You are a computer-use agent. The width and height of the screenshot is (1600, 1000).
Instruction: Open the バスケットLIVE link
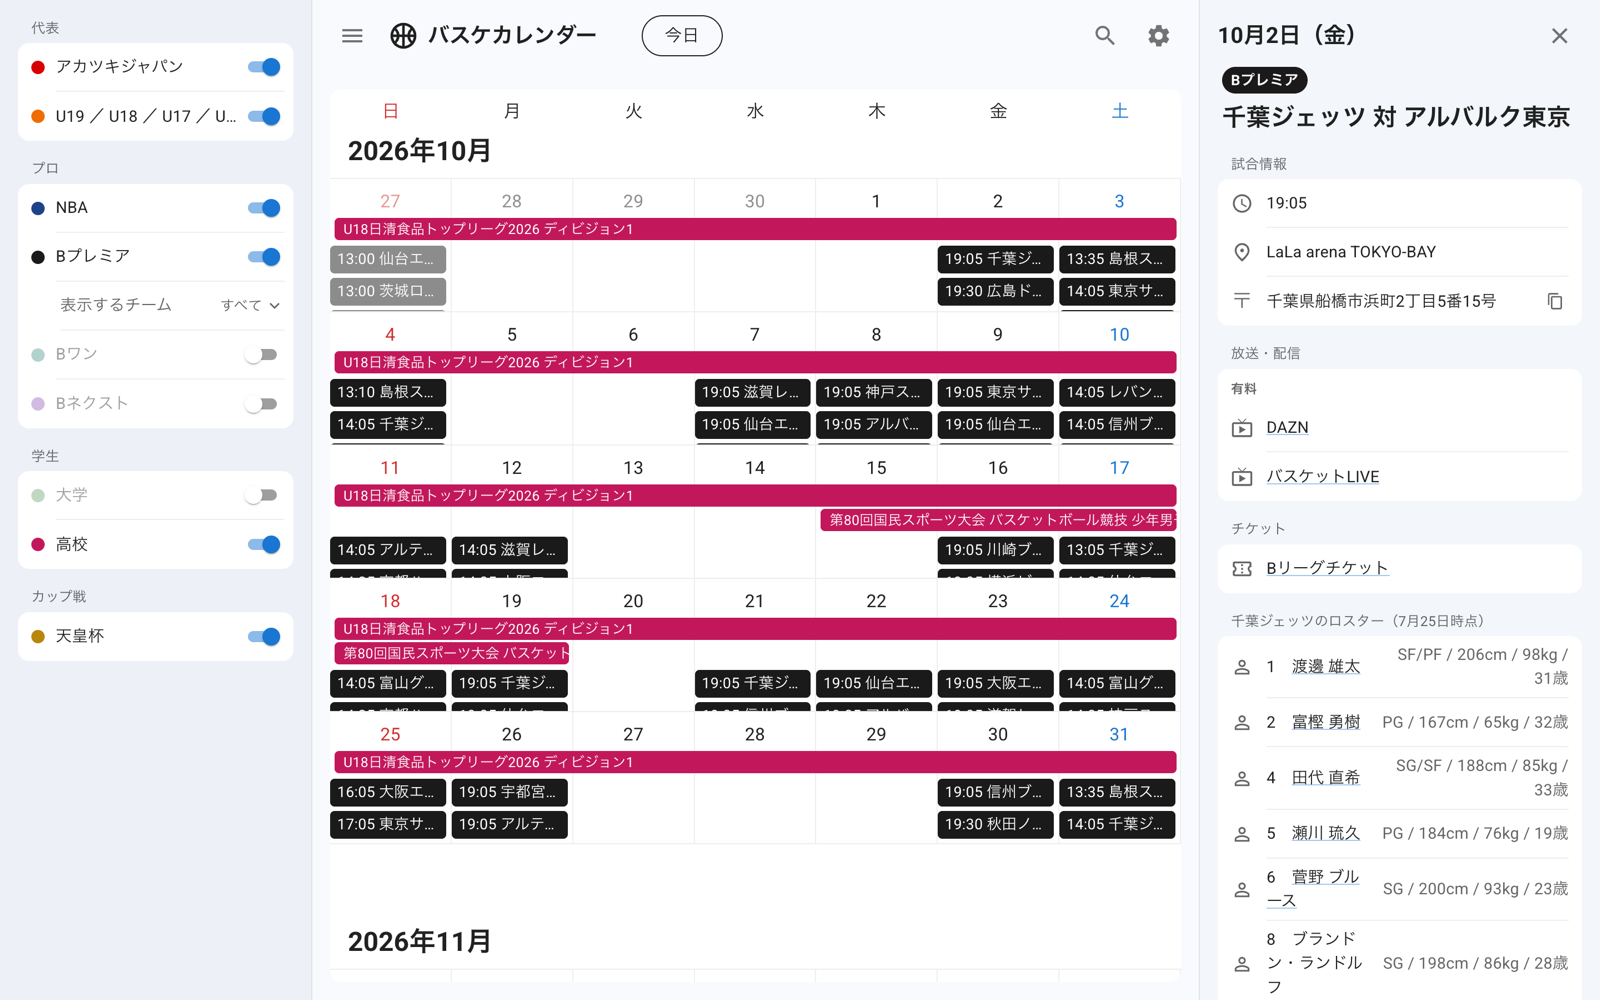(1322, 477)
